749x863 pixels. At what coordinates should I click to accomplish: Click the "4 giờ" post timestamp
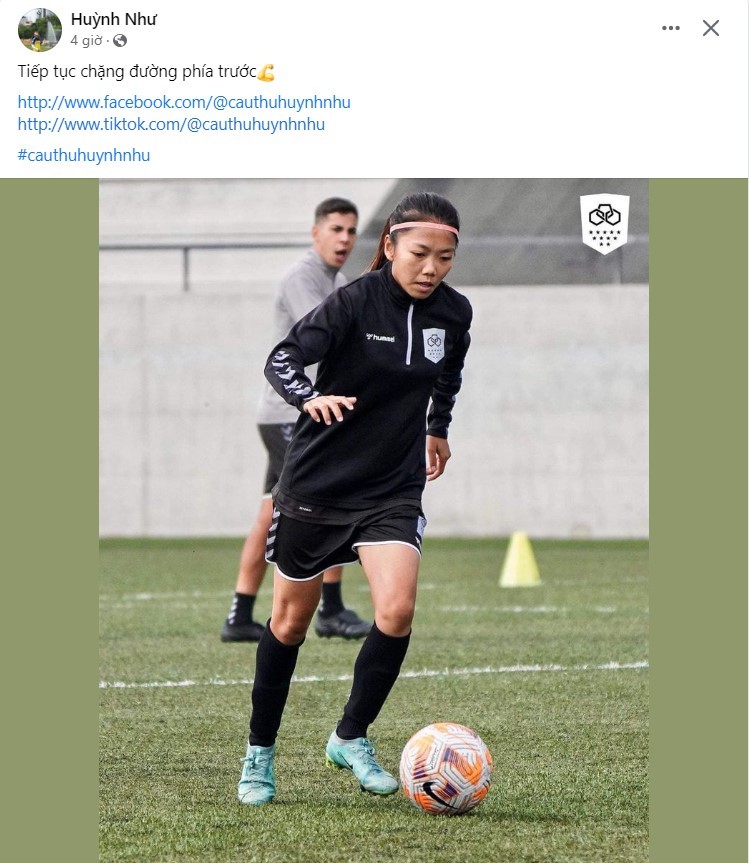[86, 41]
